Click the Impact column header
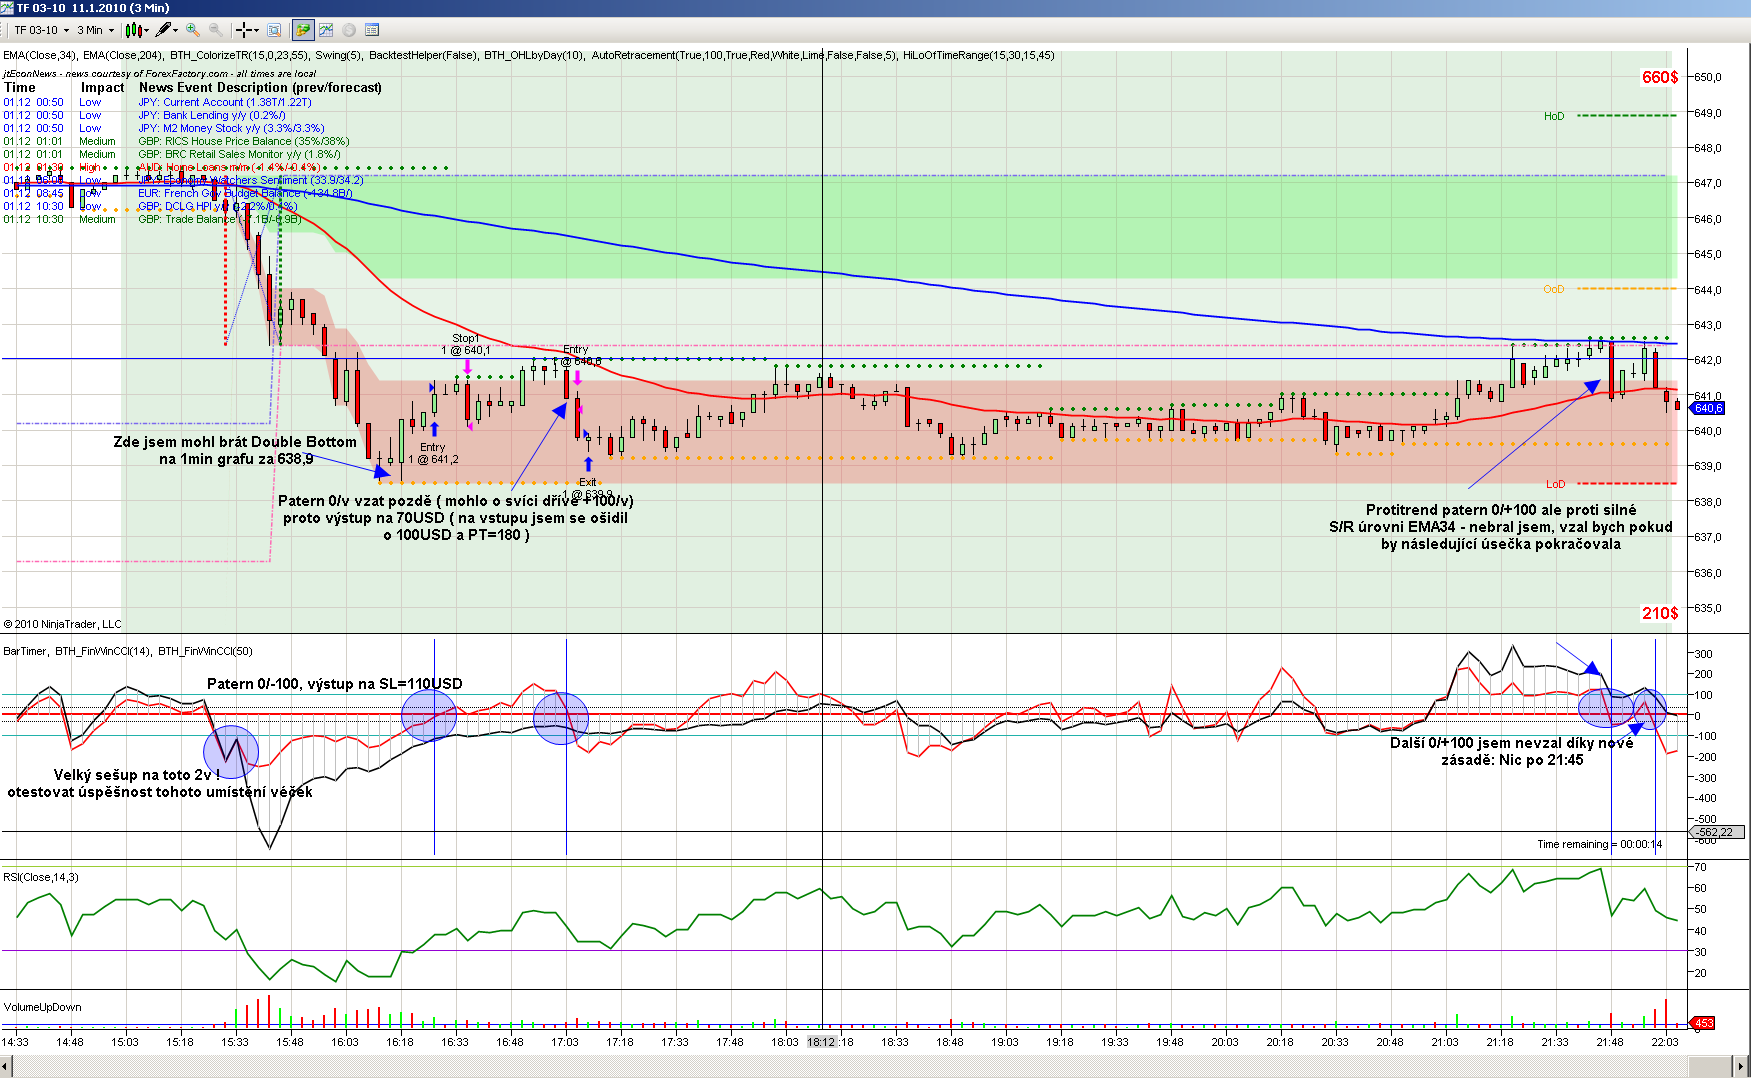Image resolution: width=1751 pixels, height=1078 pixels. [102, 87]
